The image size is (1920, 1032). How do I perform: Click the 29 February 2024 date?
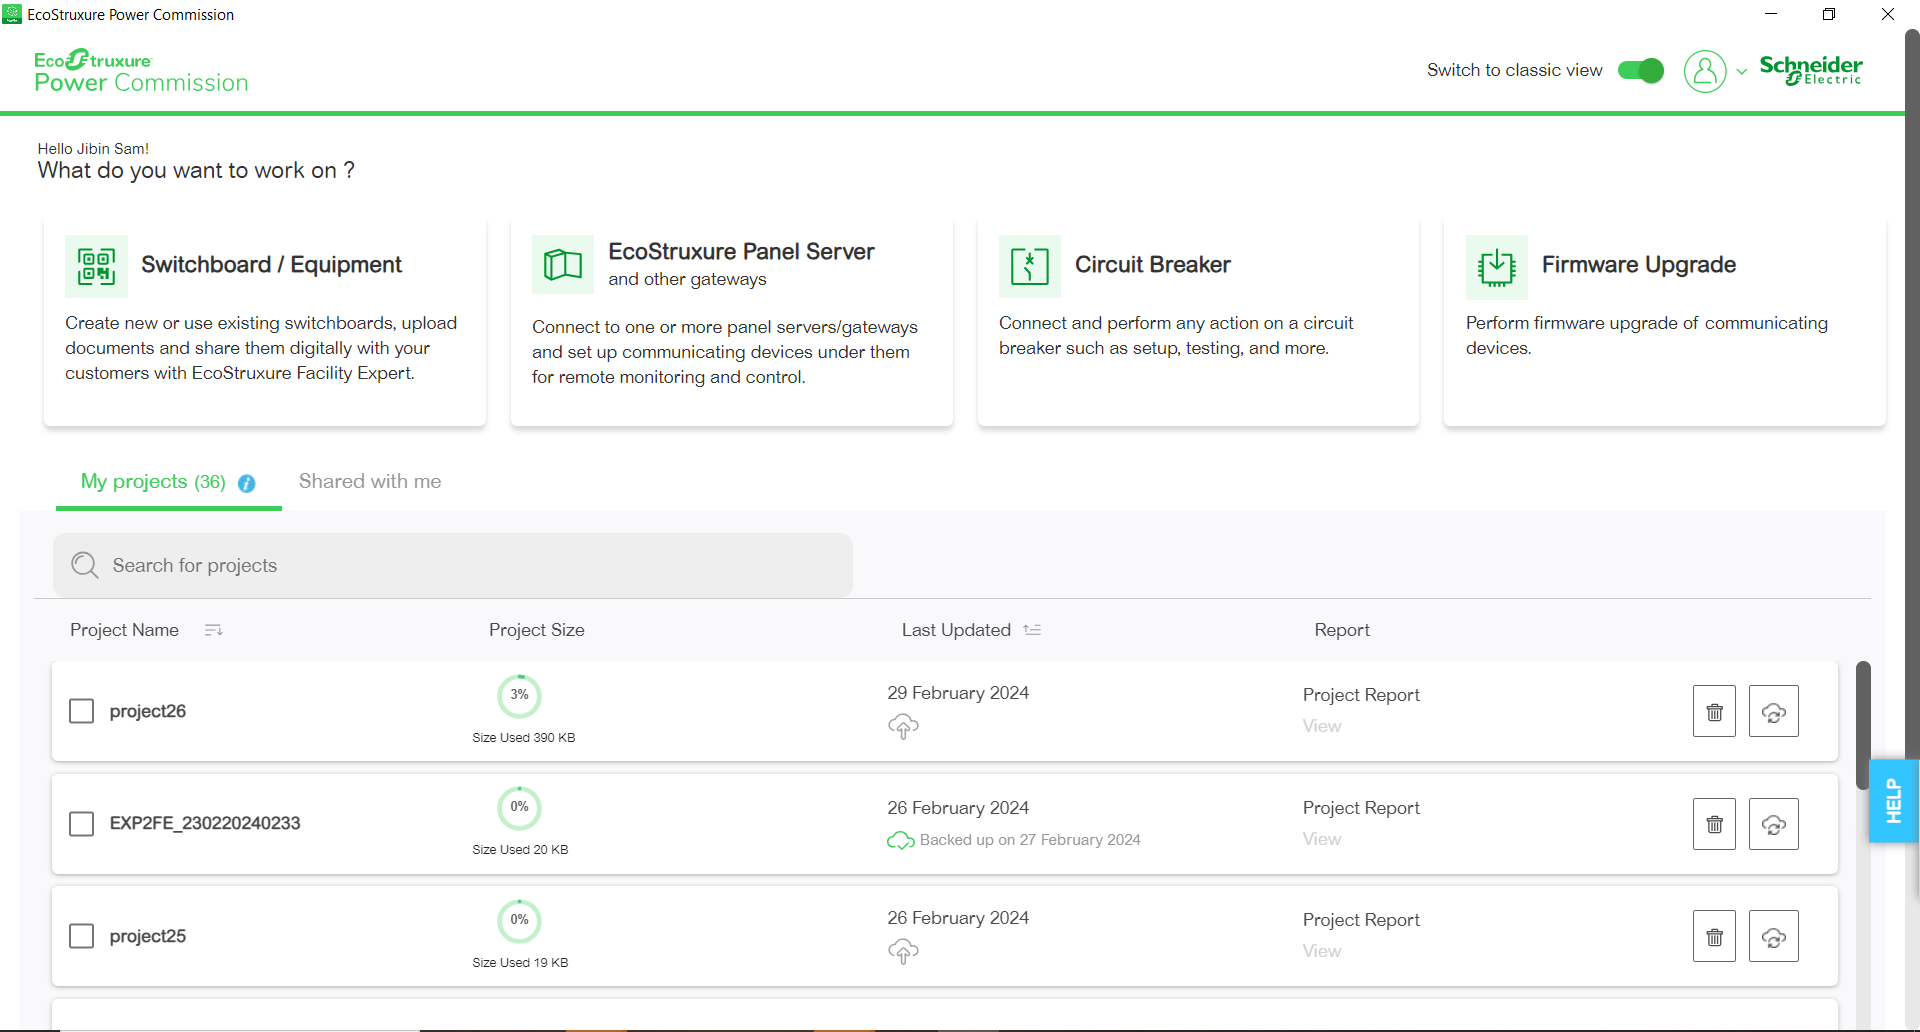958,693
